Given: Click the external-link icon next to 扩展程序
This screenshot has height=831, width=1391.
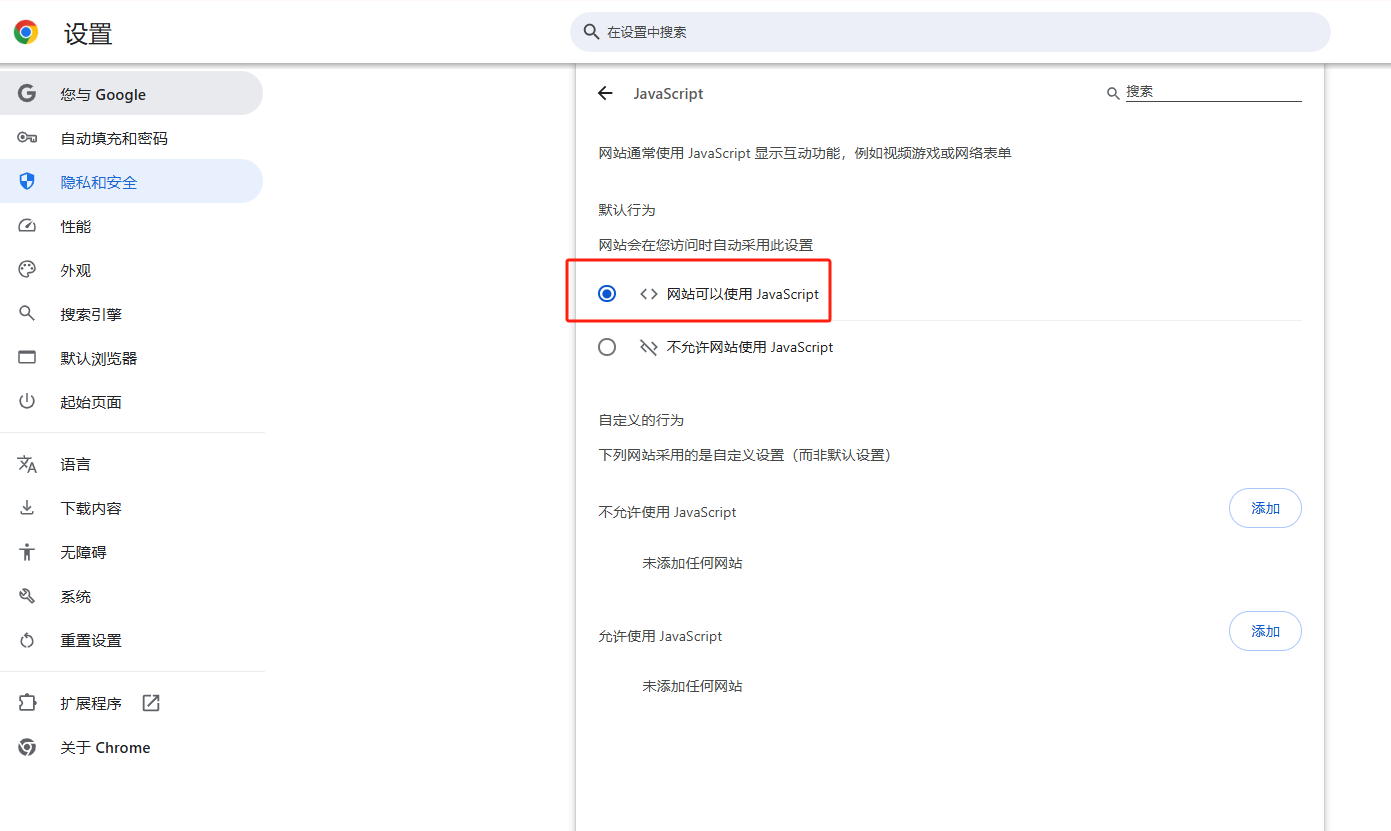Looking at the screenshot, I should (151, 703).
